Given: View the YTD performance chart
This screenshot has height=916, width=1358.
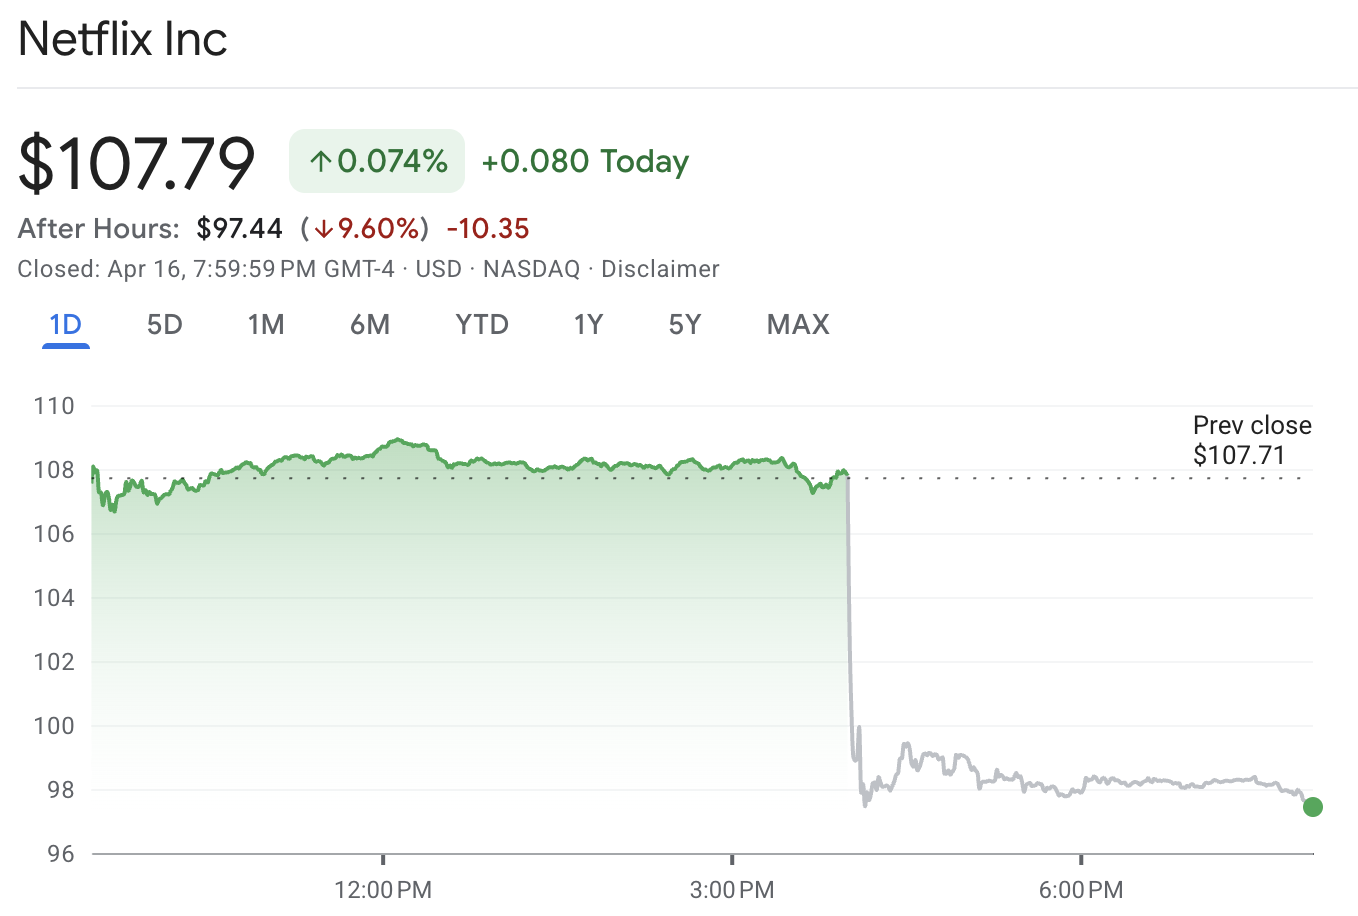Looking at the screenshot, I should (x=482, y=324).
